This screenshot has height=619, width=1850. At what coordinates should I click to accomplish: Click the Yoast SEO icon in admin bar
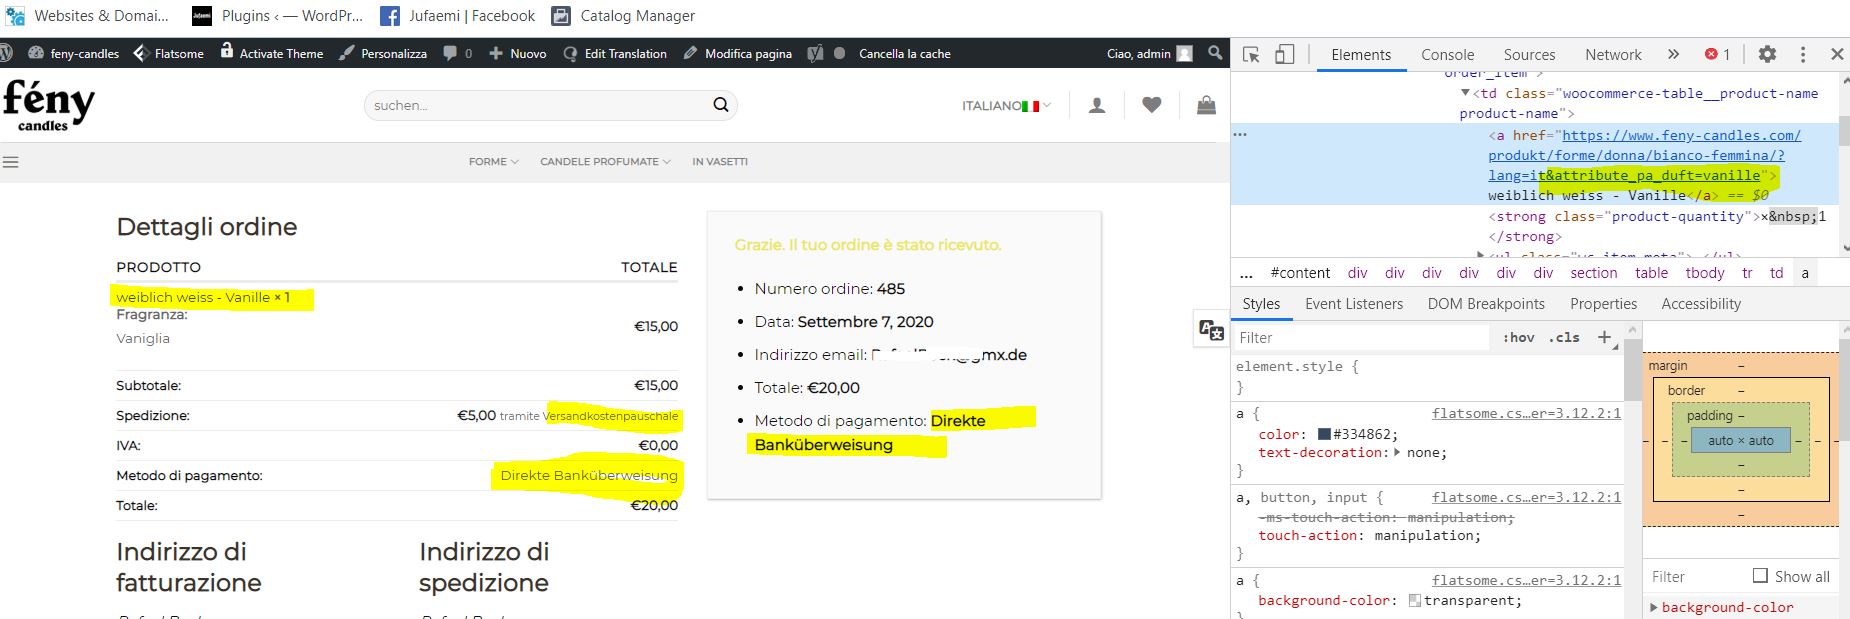(x=815, y=54)
